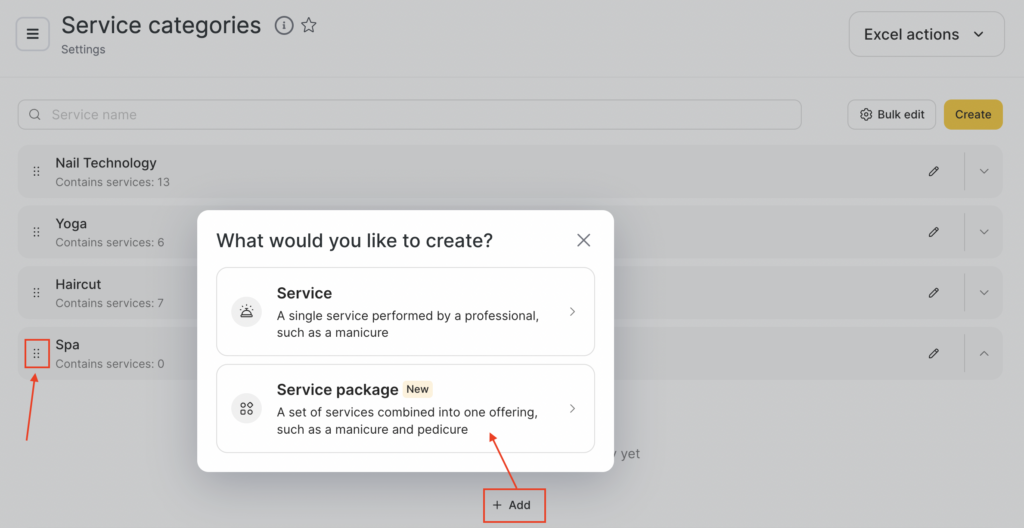
Task: Click the drag handle for Nail Technology
Action: [x=37, y=171]
